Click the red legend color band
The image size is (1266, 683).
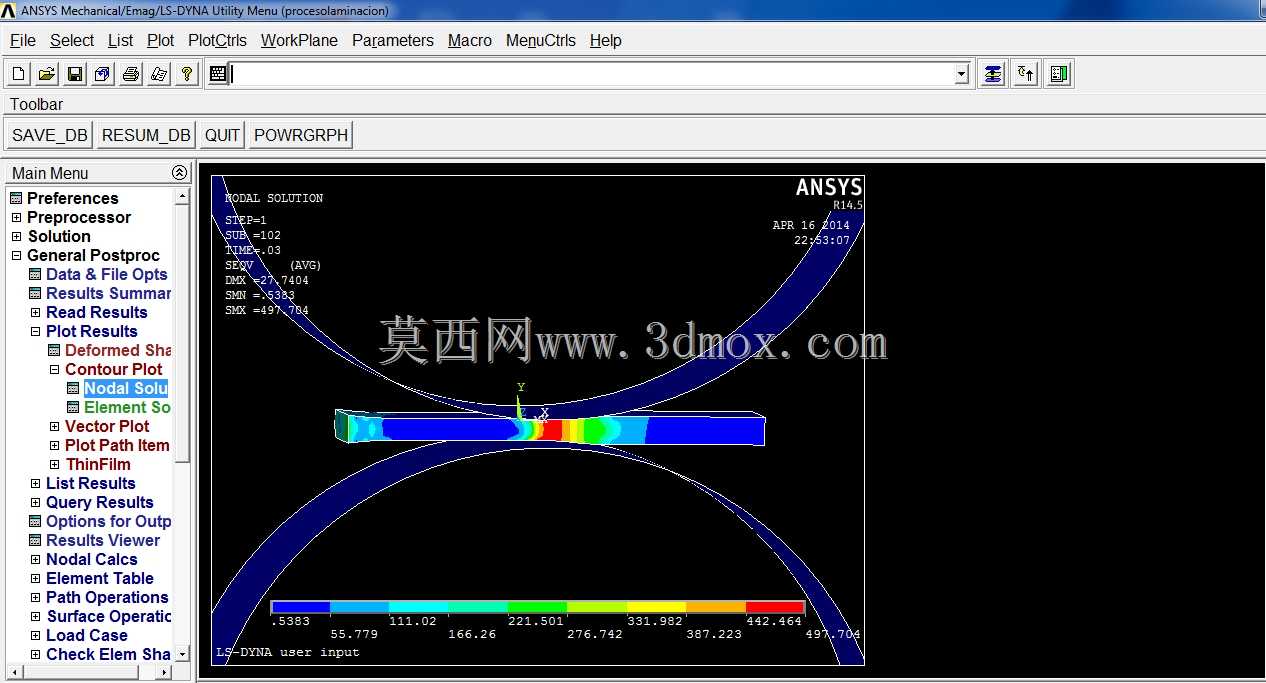[775, 607]
